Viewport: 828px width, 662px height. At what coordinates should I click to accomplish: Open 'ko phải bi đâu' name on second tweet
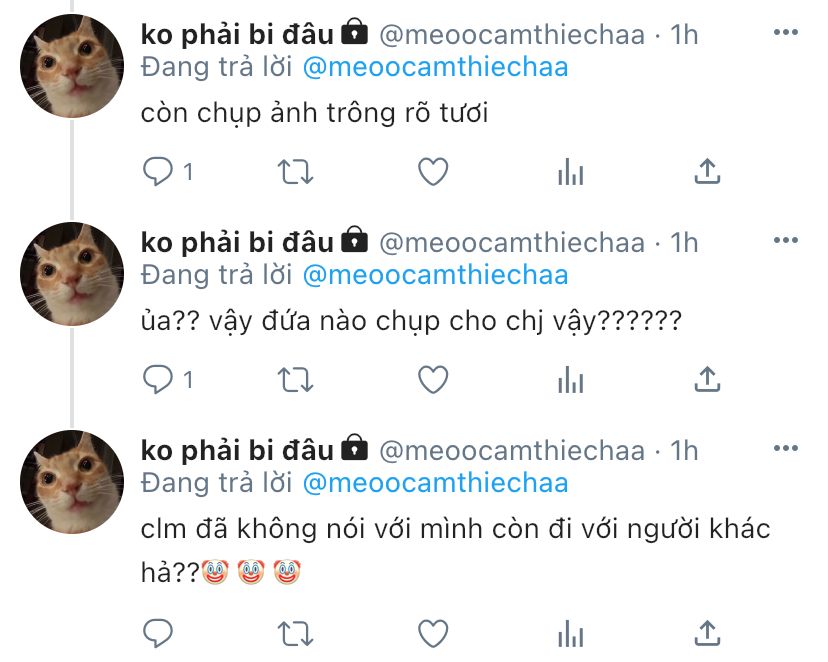point(237,243)
